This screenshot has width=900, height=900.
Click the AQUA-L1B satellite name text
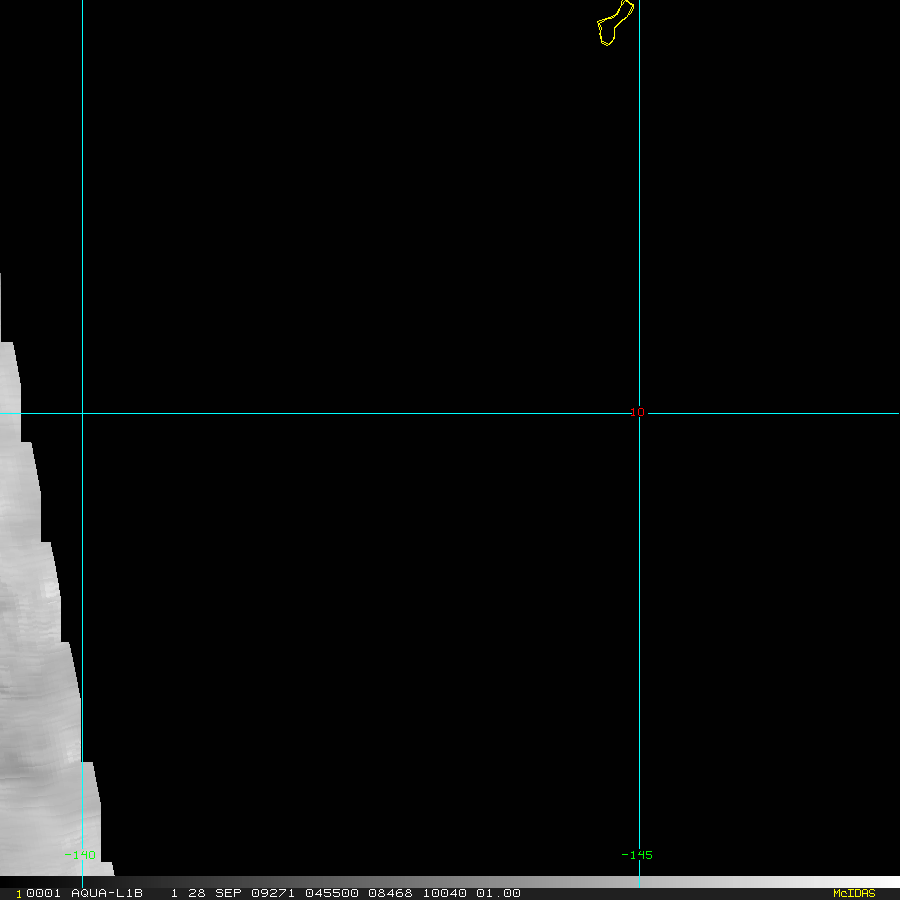pos(107,893)
